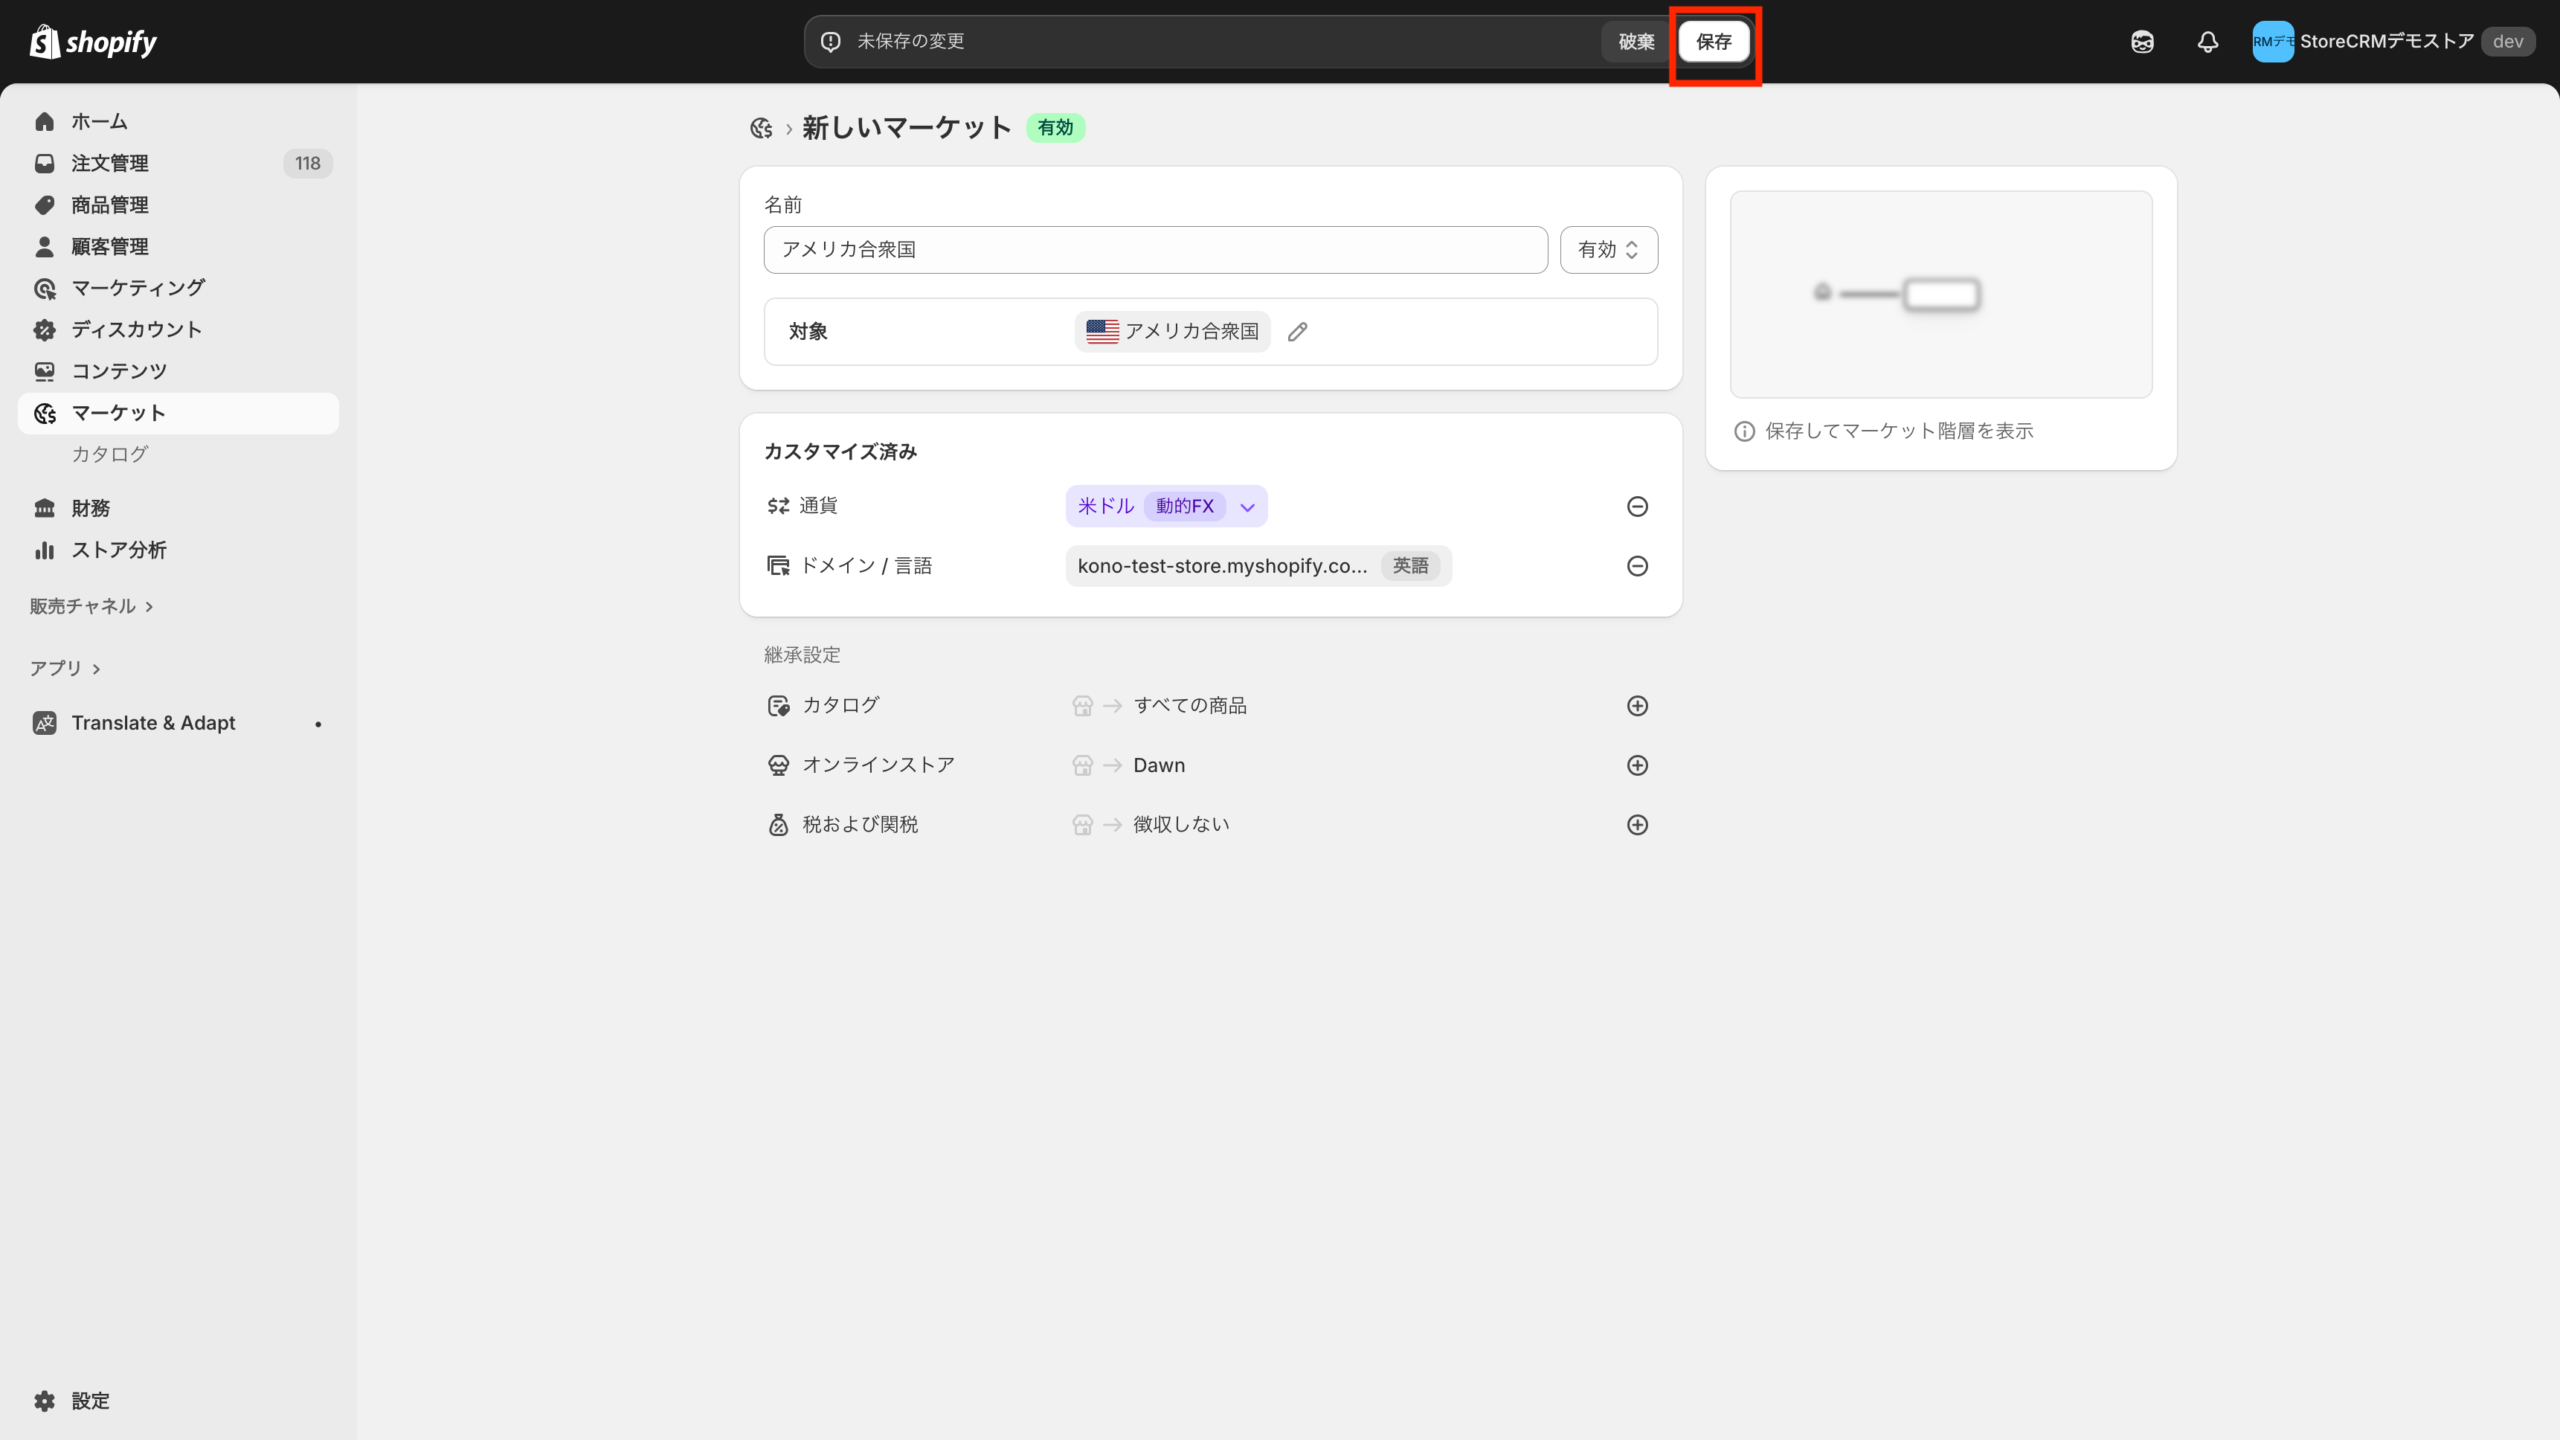Viewport: 2560px width, 1440px height.
Task: Add taxes and duties customization plus icon
Action: (x=1637, y=825)
